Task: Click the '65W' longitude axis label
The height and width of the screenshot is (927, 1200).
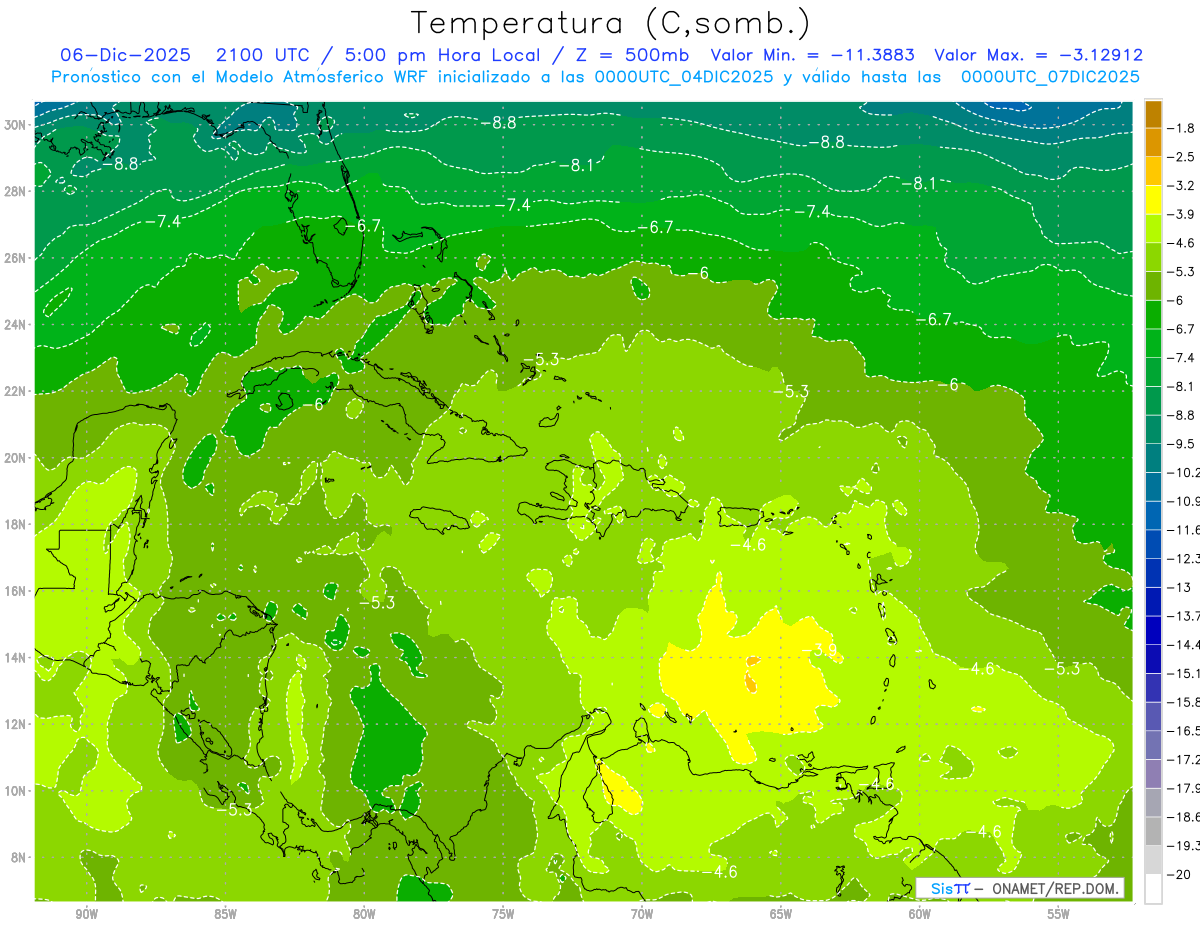Action: tap(781, 914)
